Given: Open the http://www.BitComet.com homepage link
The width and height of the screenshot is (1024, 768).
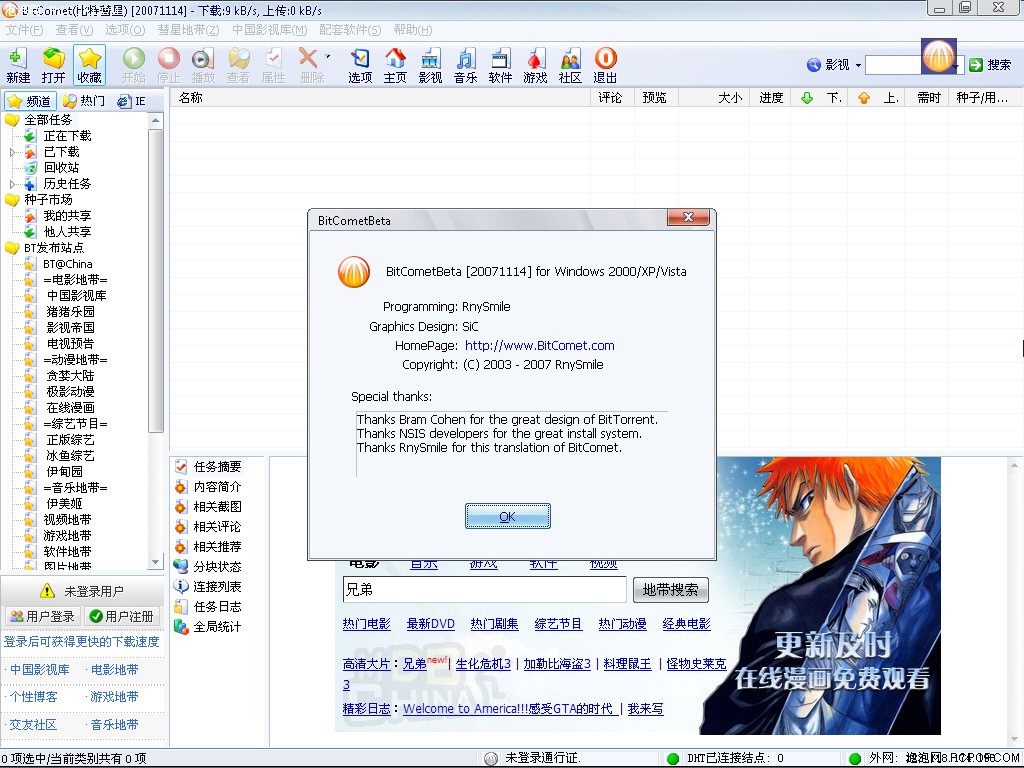Looking at the screenshot, I should click(539, 345).
